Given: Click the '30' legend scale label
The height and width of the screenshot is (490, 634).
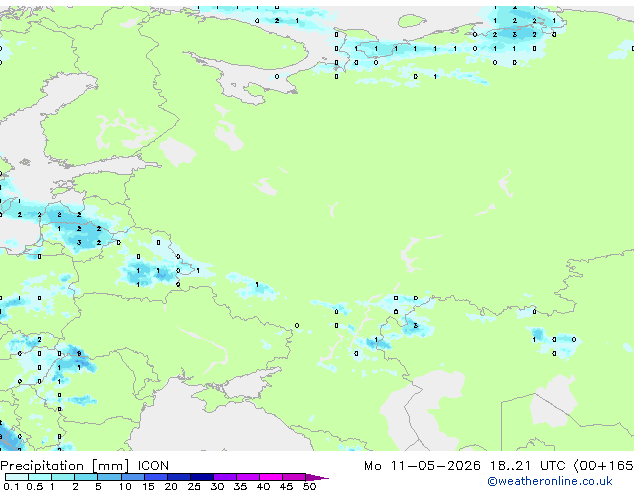Looking at the screenshot, I should click(217, 486).
